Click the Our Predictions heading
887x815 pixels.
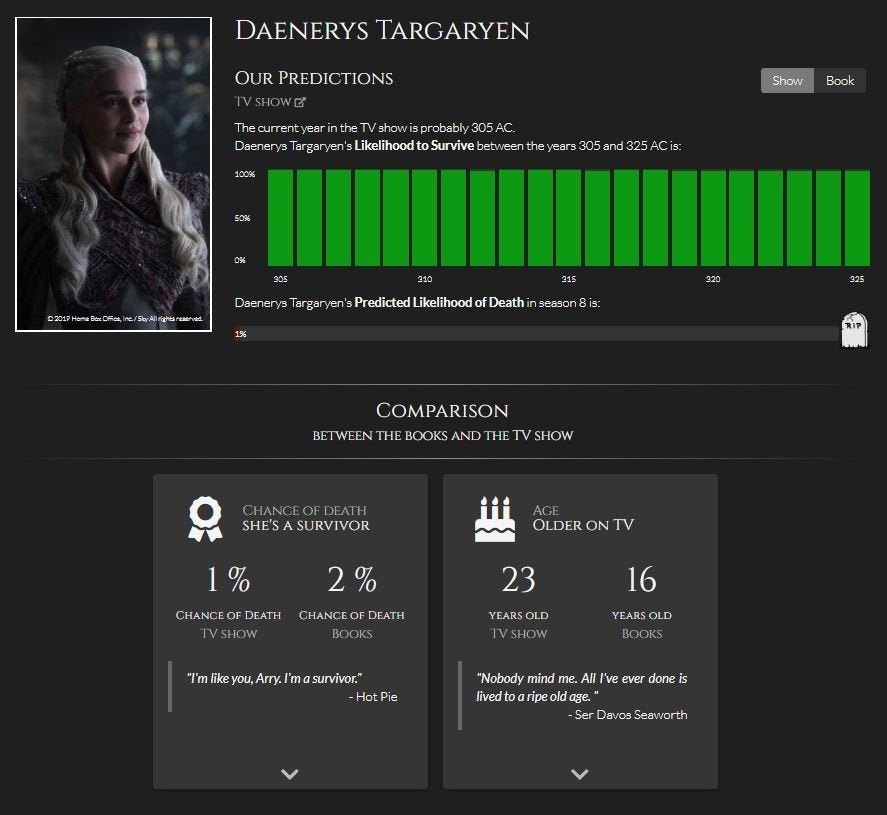314,78
